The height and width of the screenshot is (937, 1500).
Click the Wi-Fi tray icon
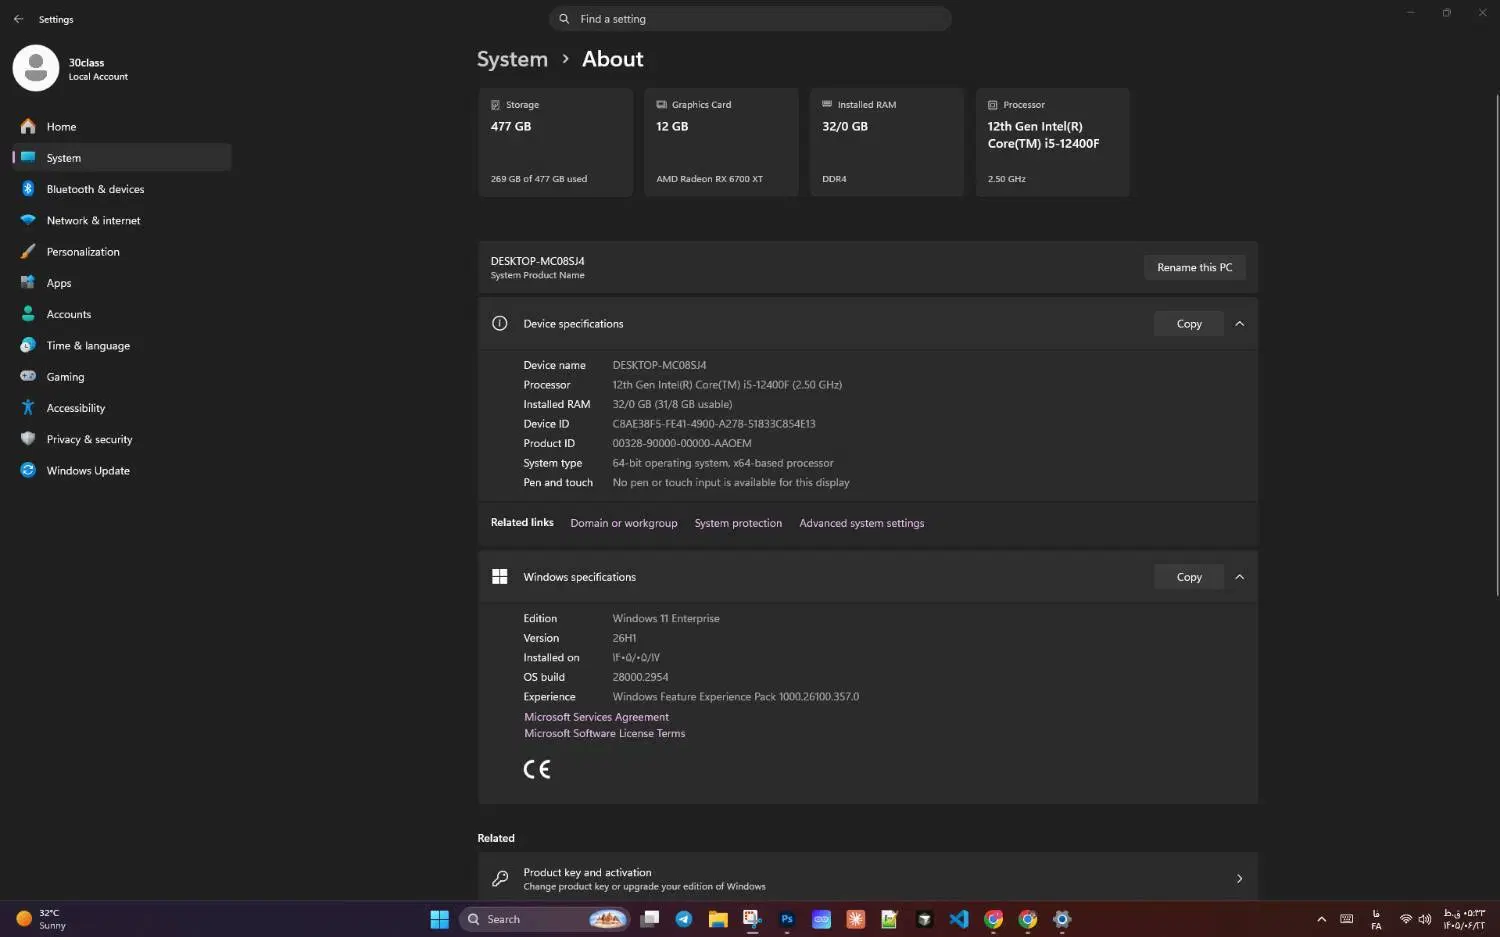[1406, 919]
